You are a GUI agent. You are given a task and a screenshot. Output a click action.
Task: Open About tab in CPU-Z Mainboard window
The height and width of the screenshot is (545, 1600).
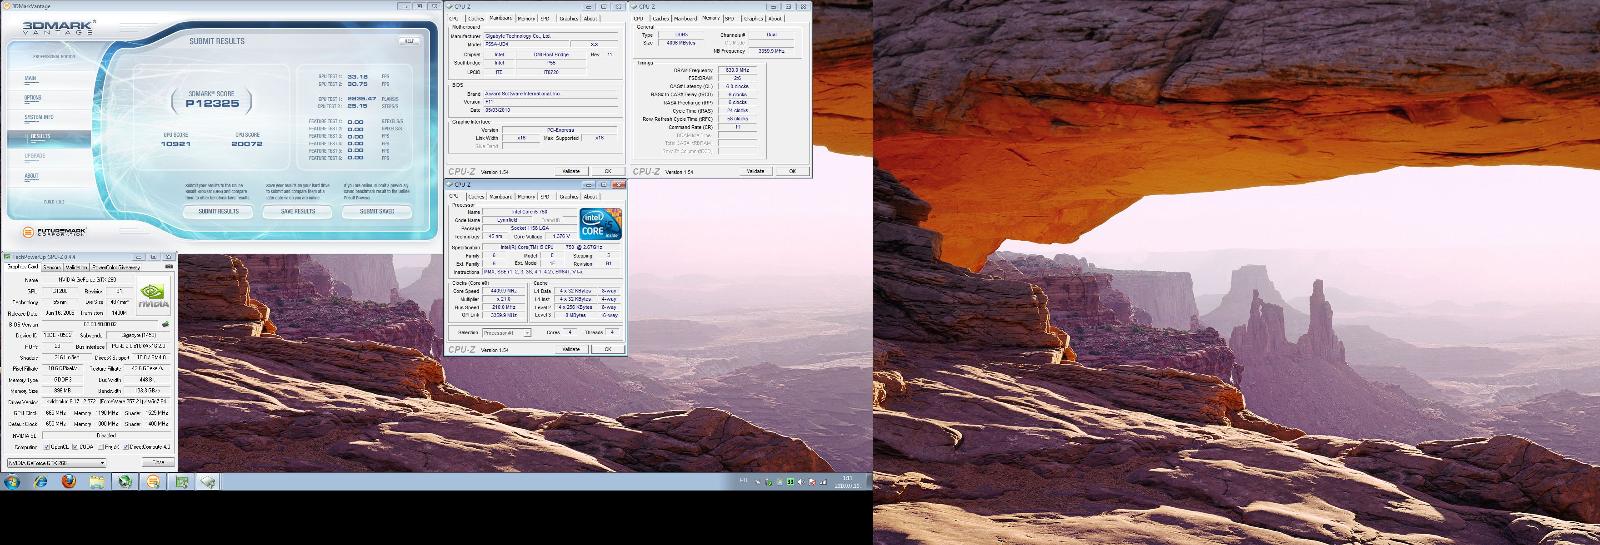[x=590, y=17]
